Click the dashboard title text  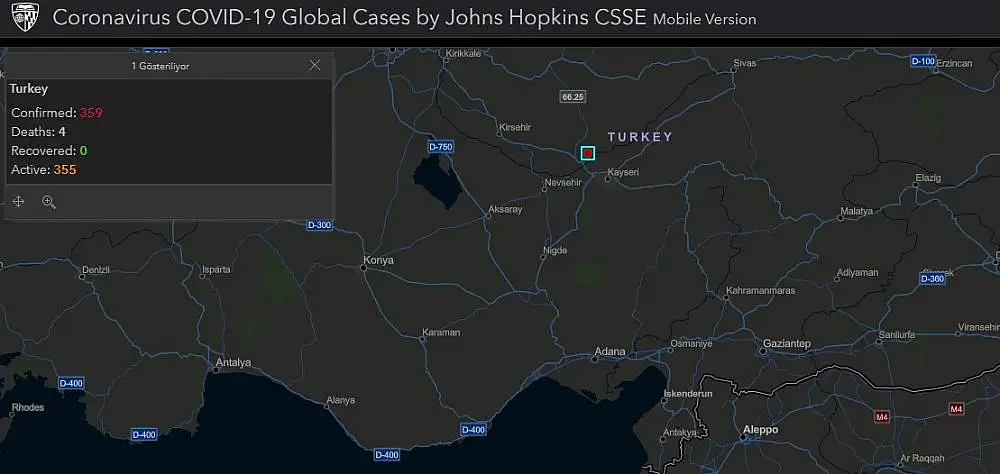[x=349, y=17]
